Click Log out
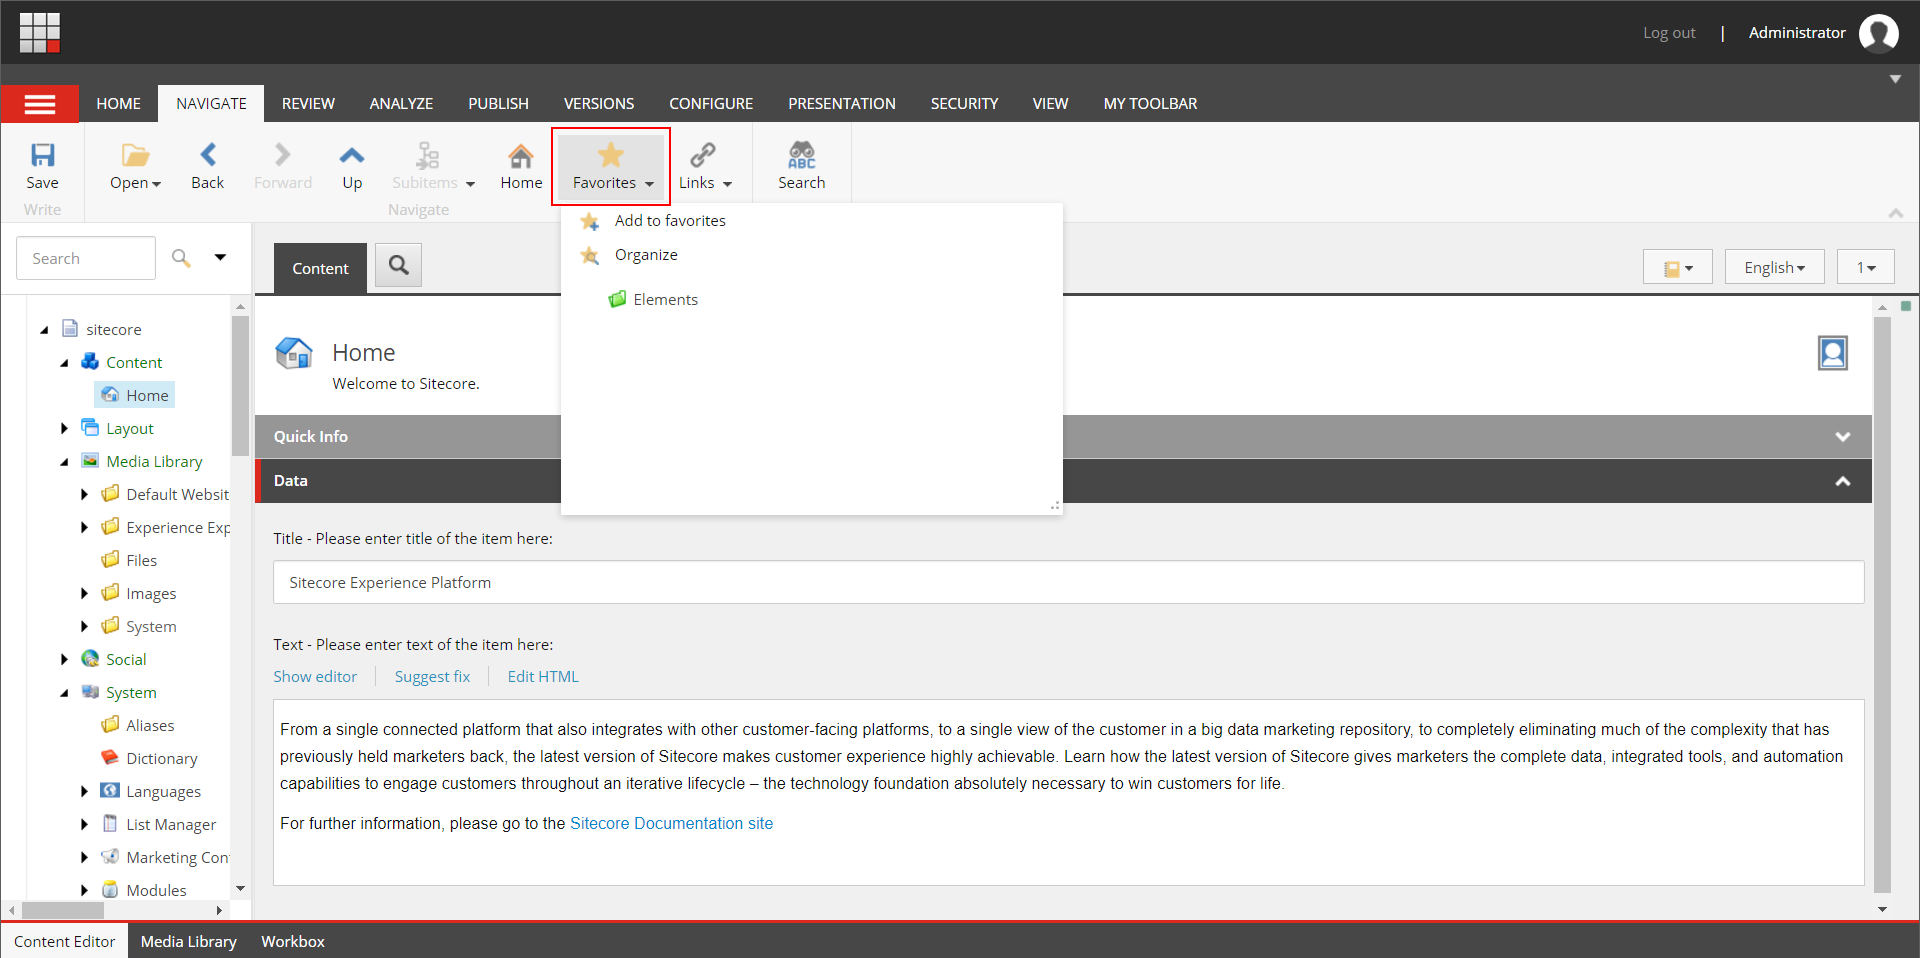The width and height of the screenshot is (1920, 958). tap(1669, 33)
